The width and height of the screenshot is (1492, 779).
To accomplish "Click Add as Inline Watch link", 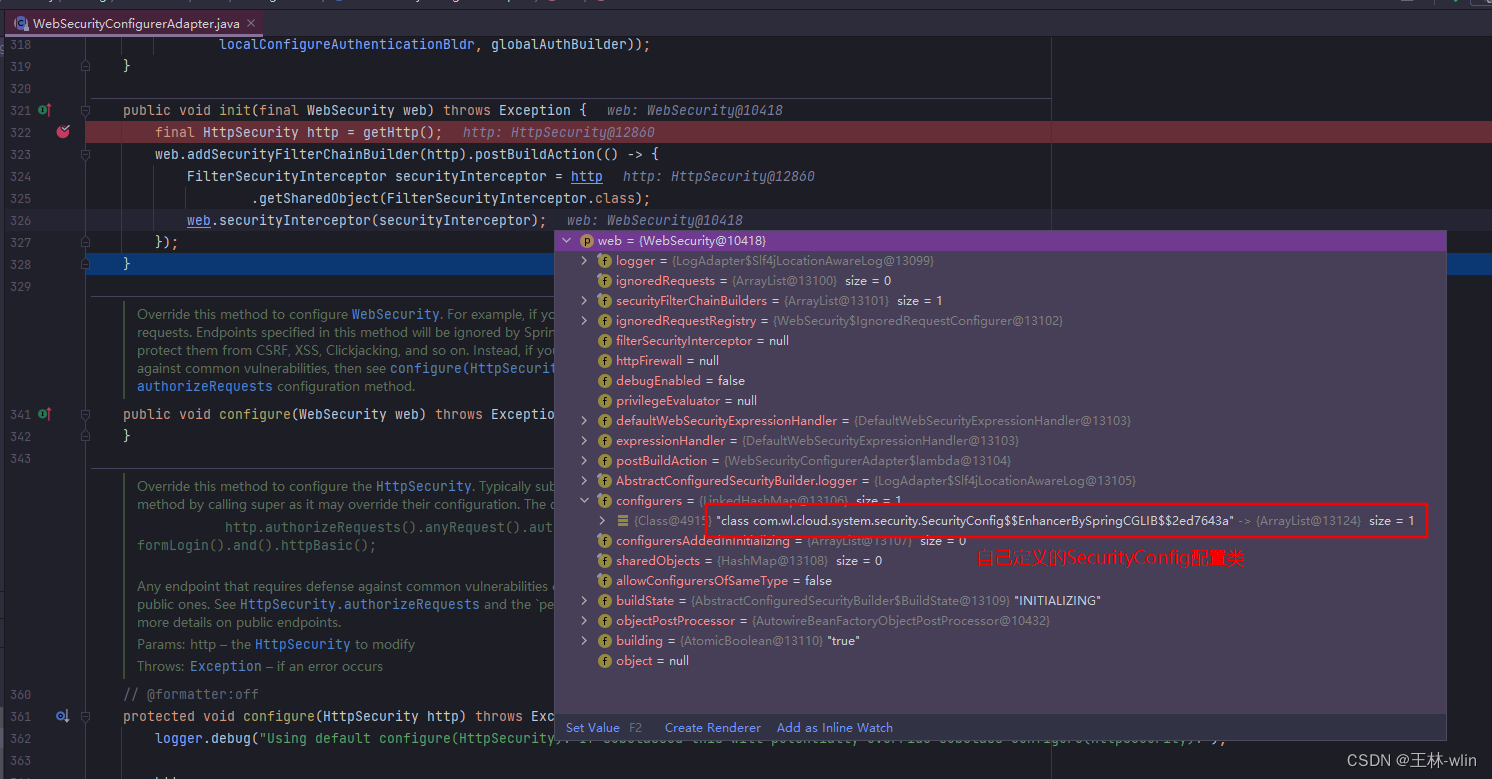I will (835, 728).
